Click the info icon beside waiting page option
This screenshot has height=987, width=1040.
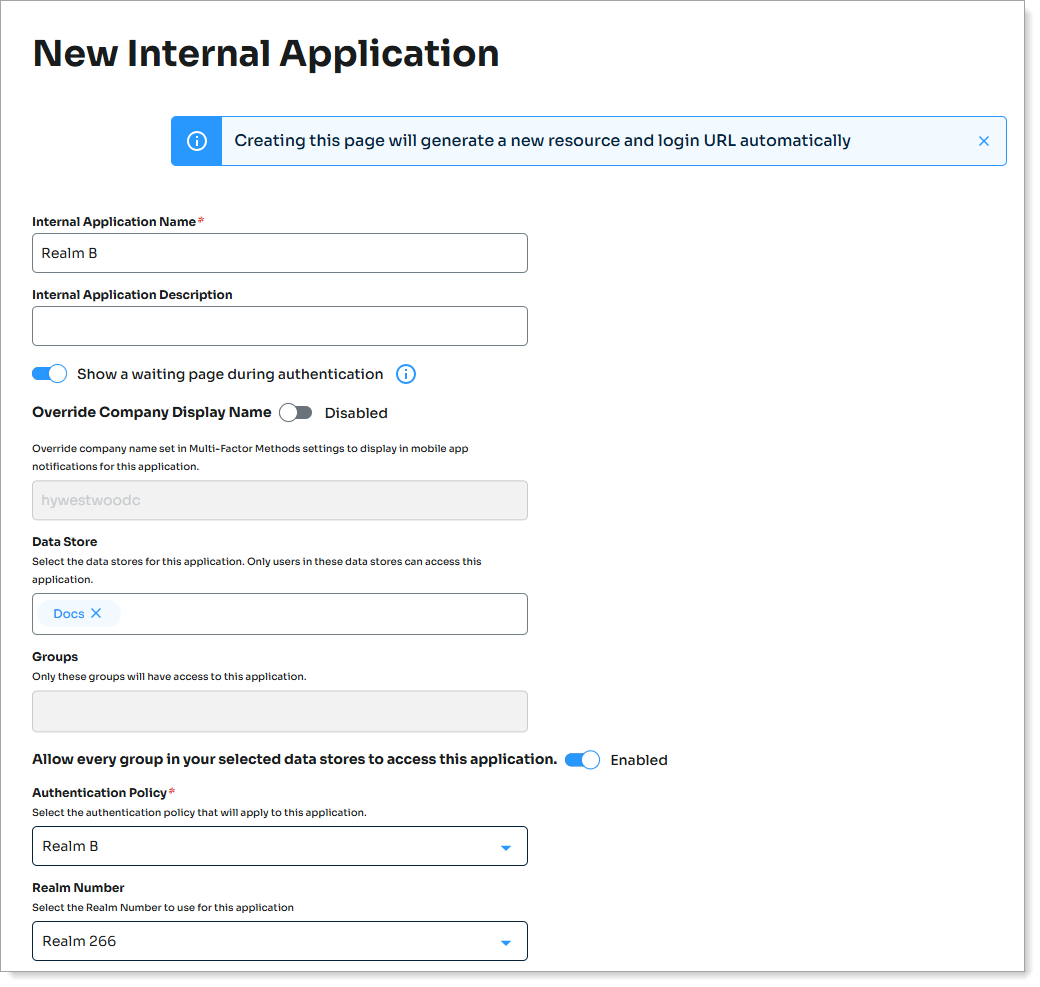405,374
